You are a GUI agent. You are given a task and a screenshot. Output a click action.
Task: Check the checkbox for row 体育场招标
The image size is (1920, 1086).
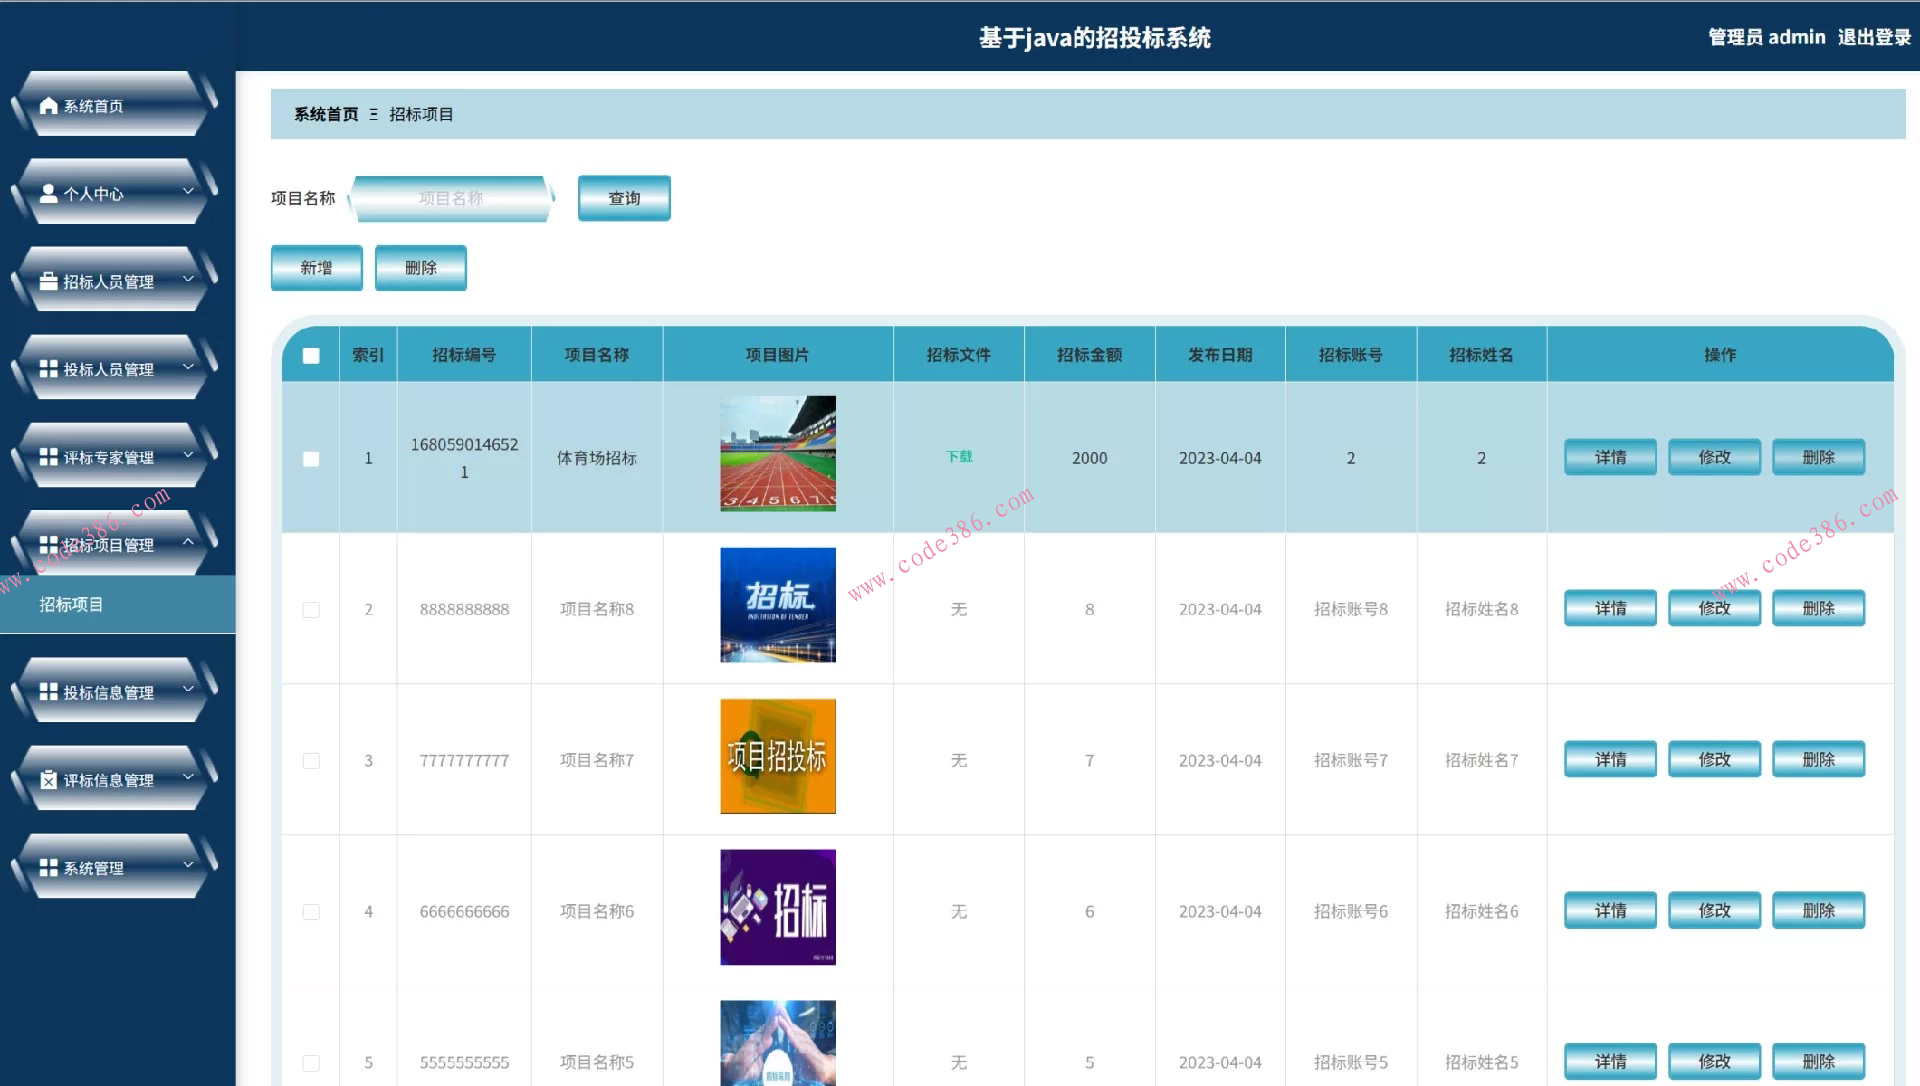point(311,459)
